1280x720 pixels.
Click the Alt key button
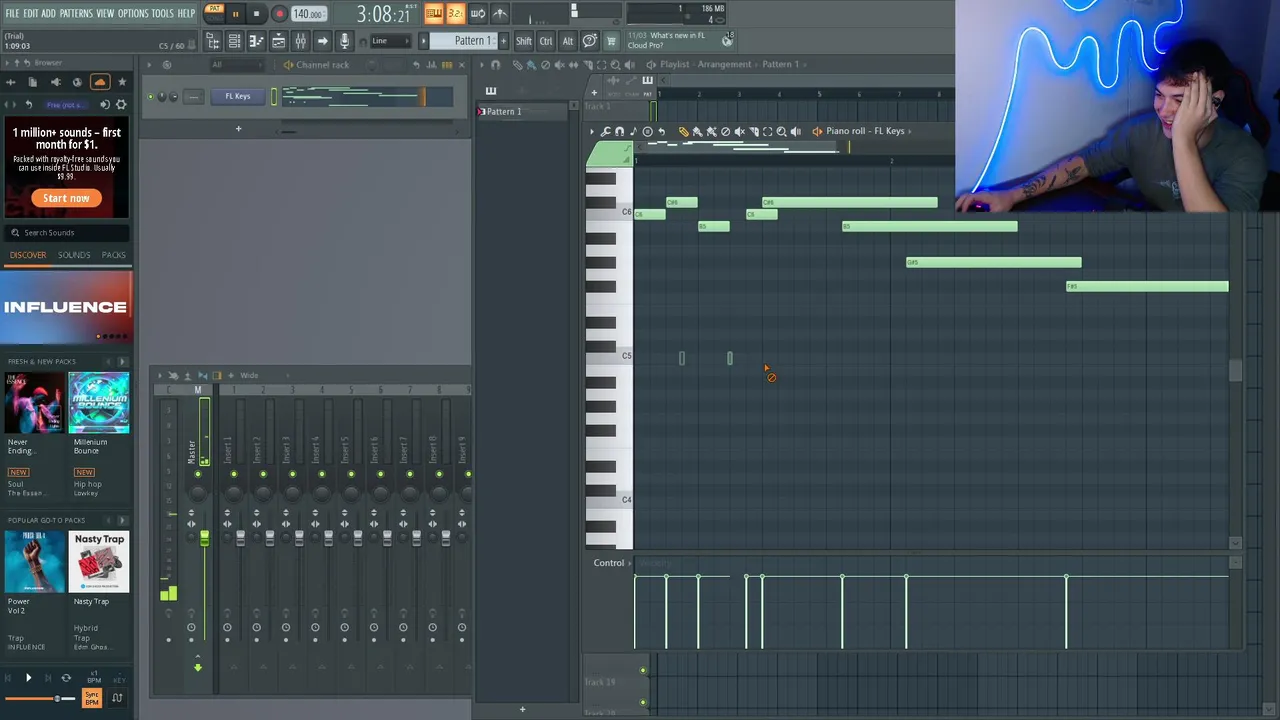[x=567, y=41]
